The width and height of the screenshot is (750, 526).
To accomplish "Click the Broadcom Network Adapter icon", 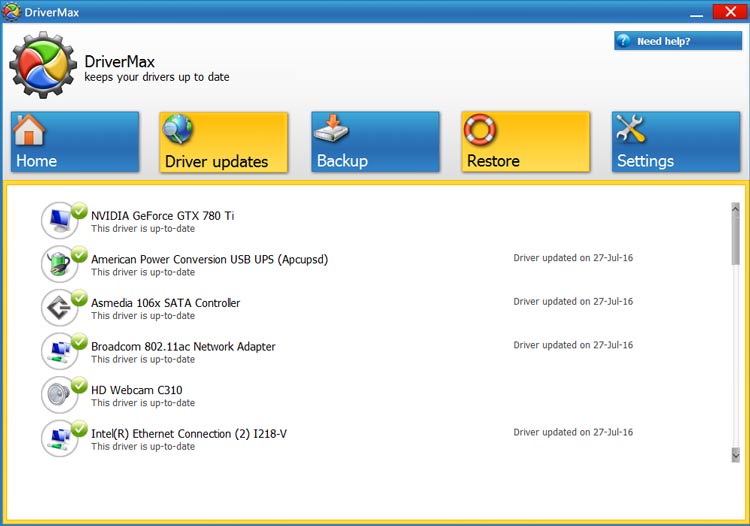I will tap(60, 351).
